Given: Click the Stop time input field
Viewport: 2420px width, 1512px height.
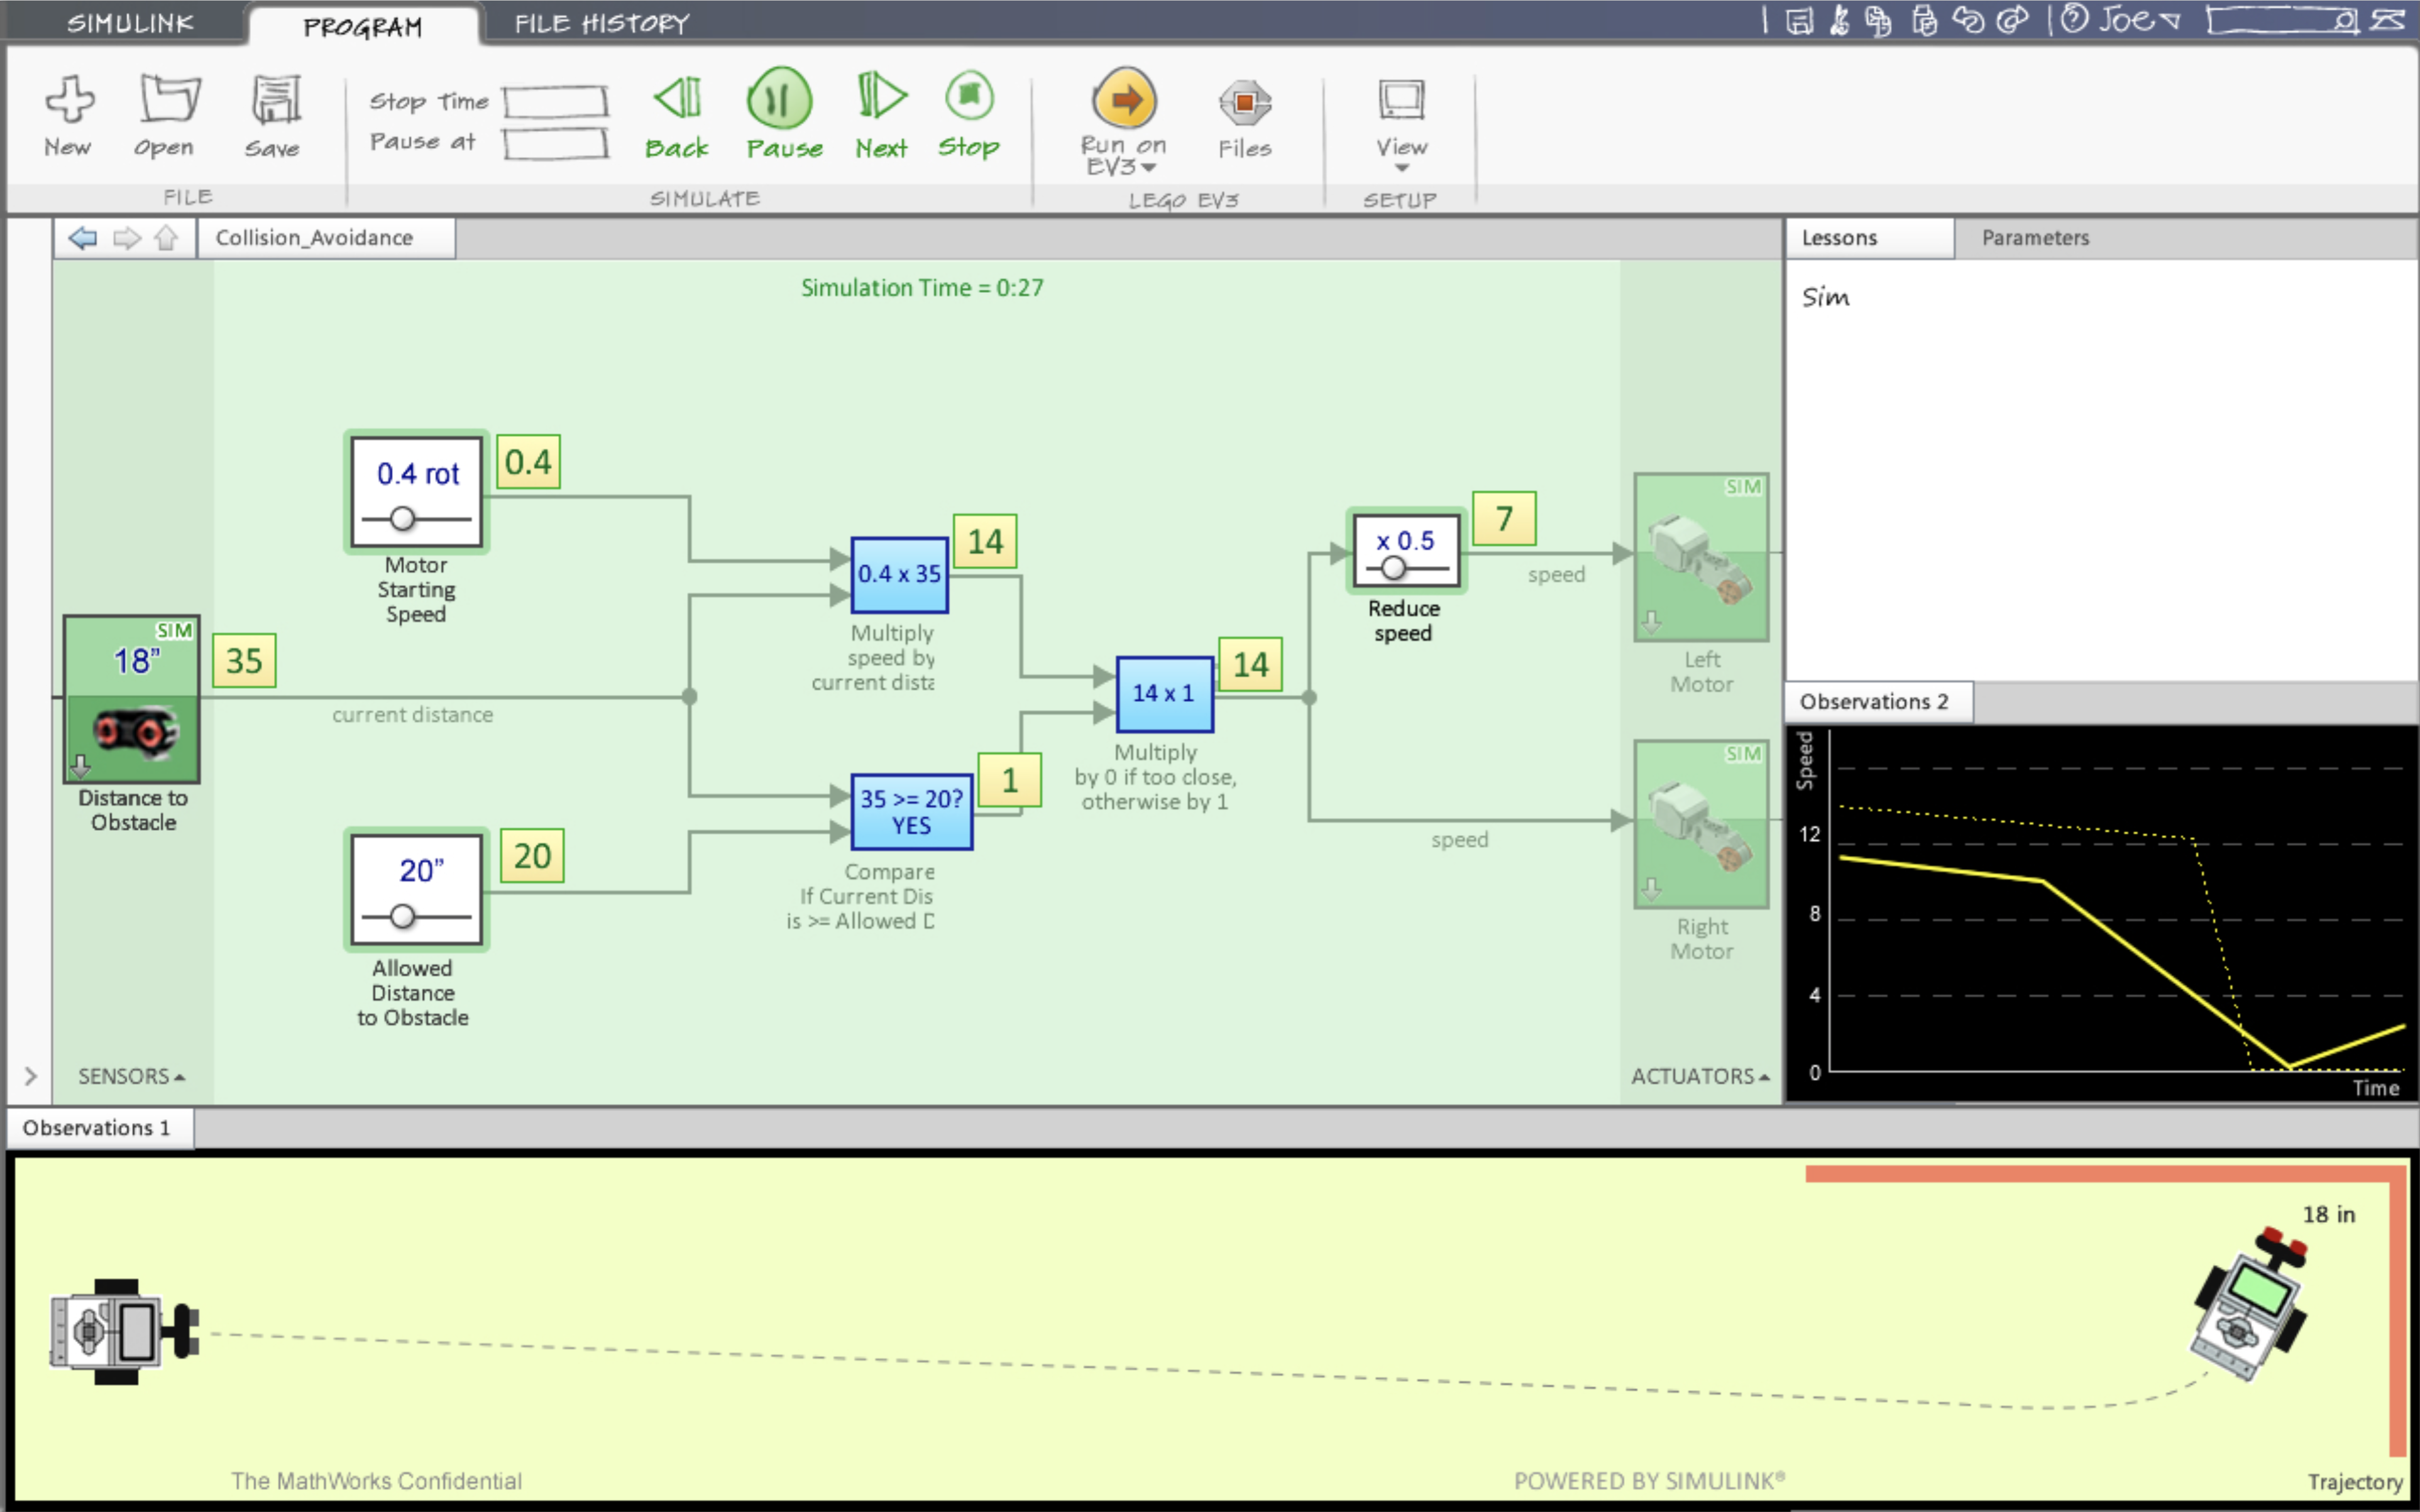Looking at the screenshot, I should point(555,102).
